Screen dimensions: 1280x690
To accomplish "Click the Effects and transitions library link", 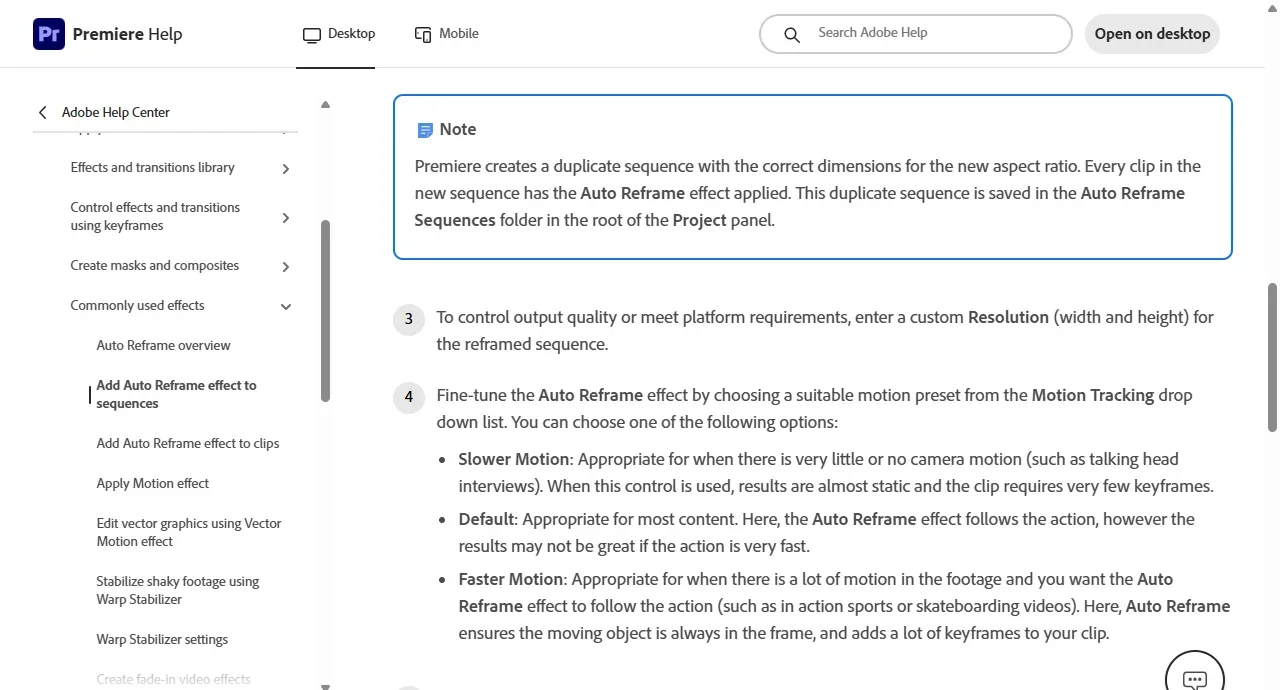I will [152, 168].
